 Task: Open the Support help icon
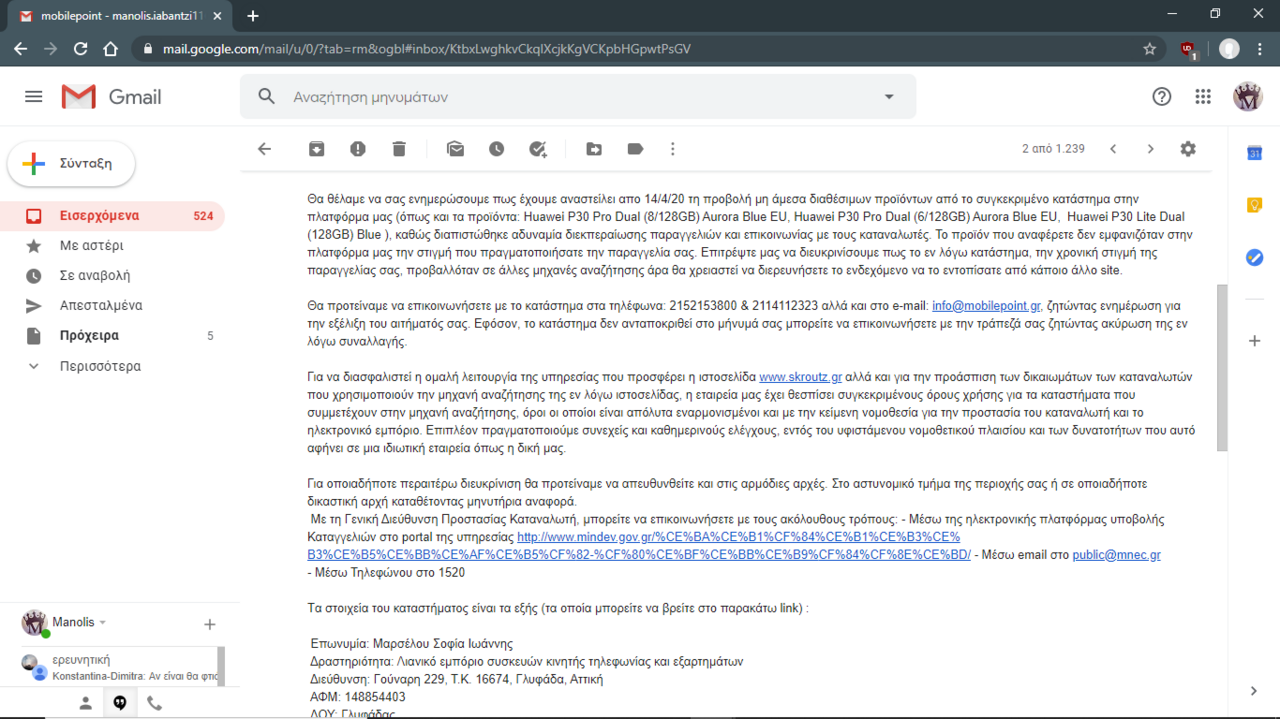(x=1161, y=97)
